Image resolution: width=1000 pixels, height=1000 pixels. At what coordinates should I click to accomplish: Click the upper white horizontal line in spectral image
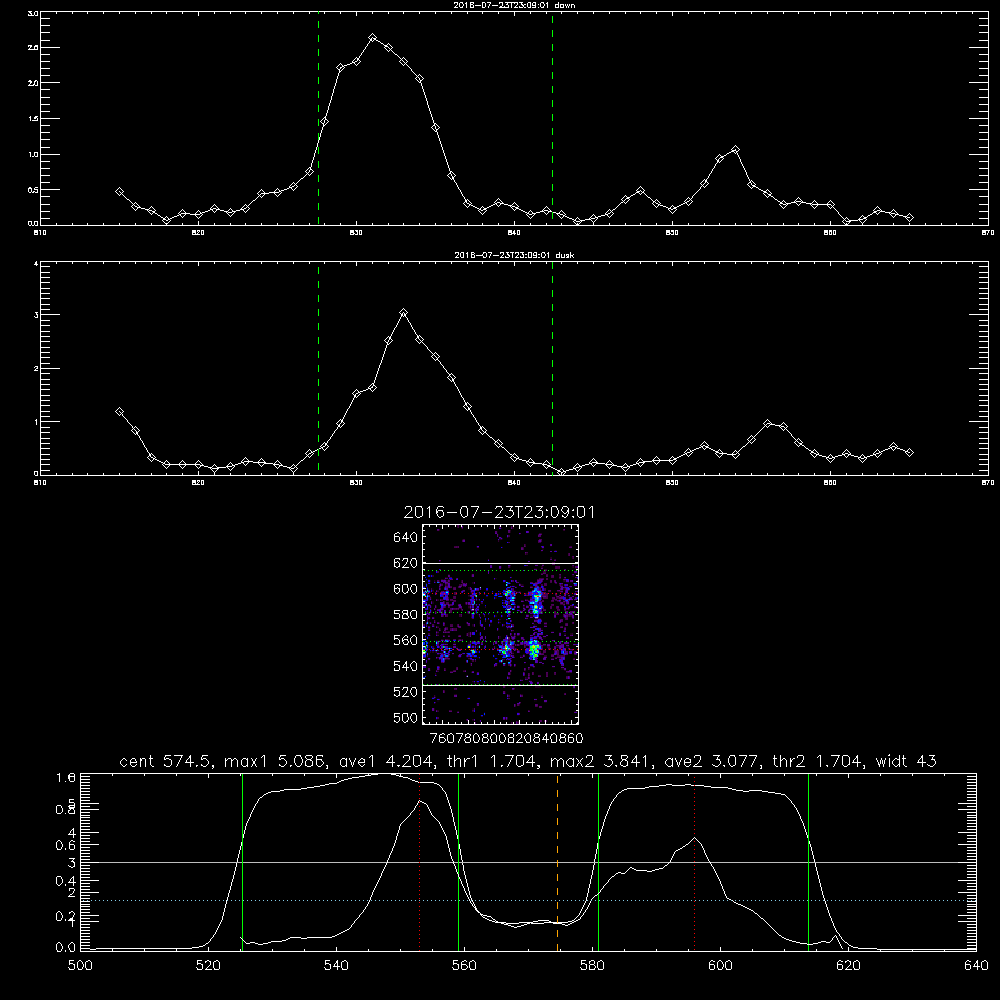click(500, 563)
